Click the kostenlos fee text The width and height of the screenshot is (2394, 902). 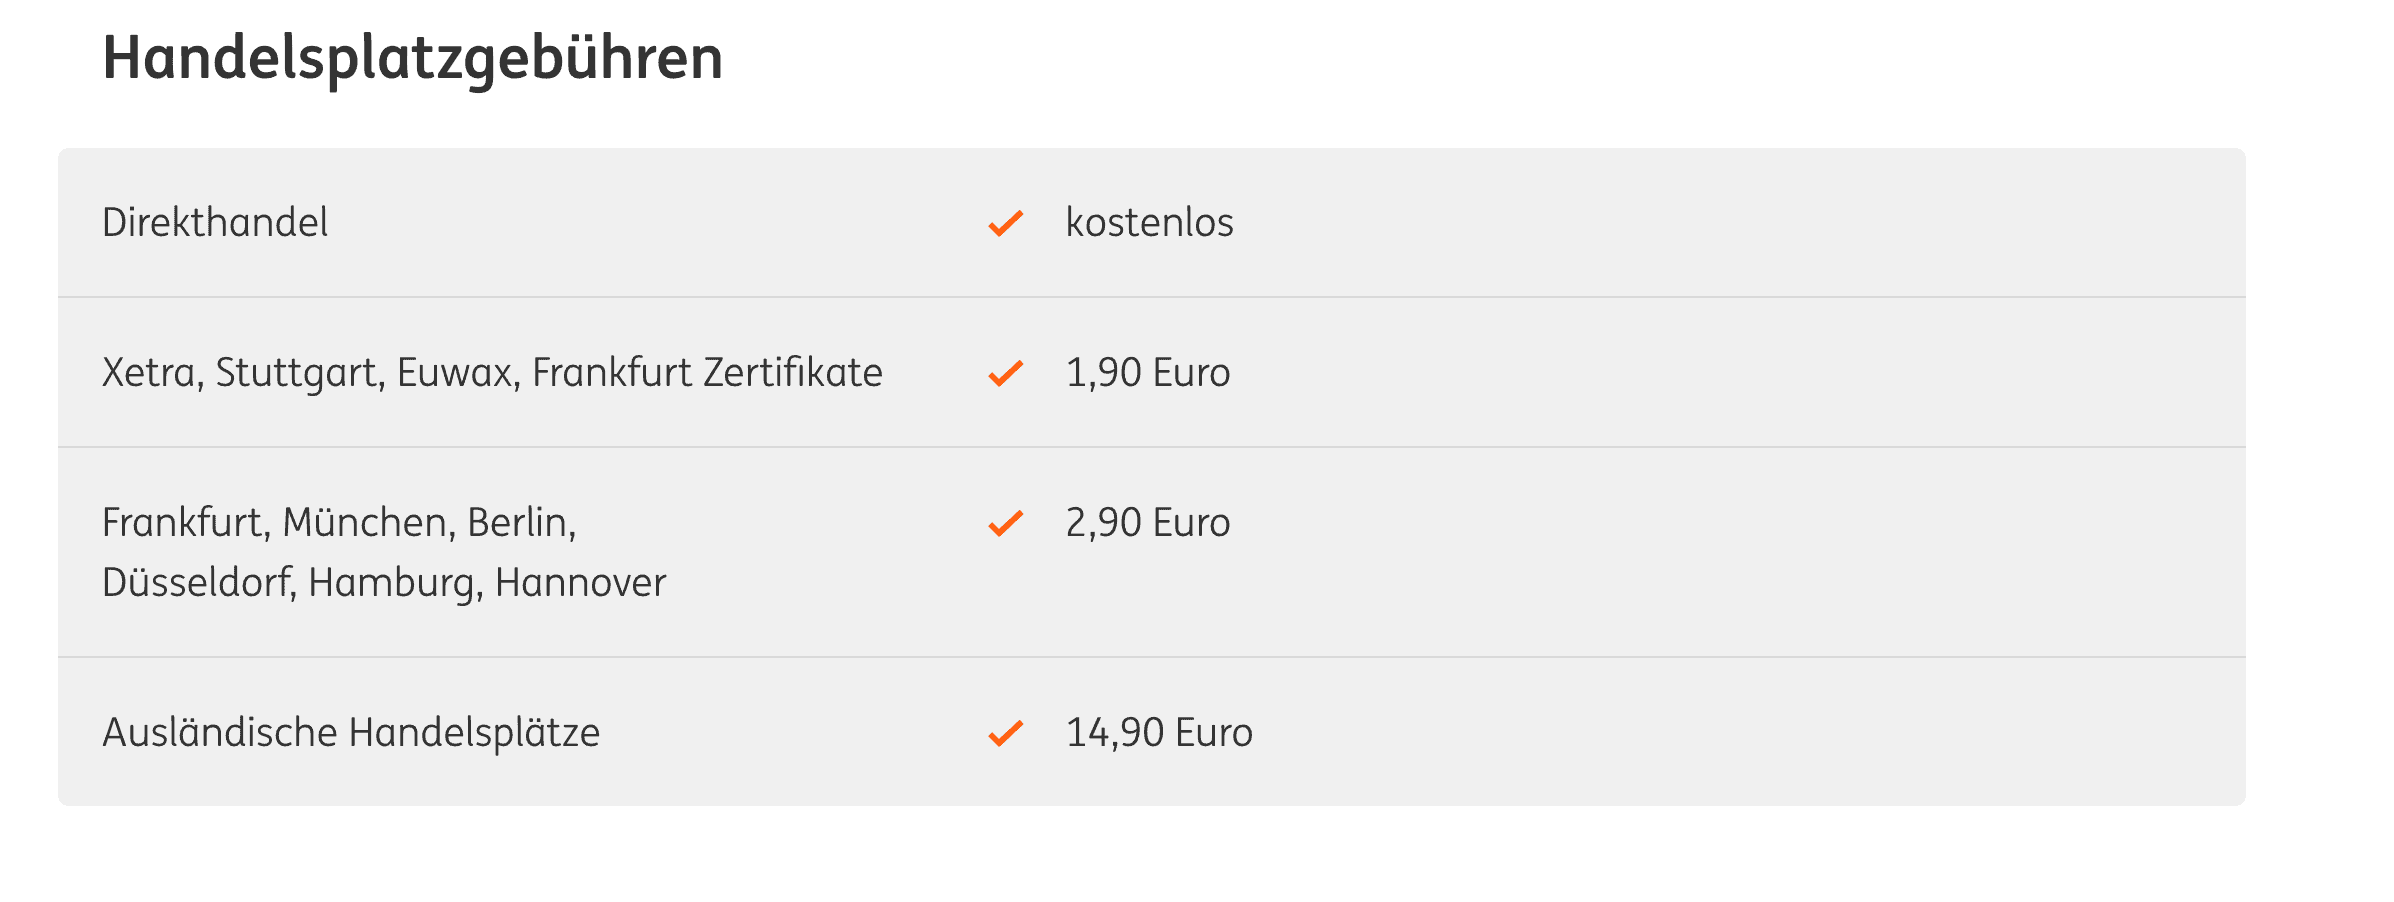tap(1149, 223)
